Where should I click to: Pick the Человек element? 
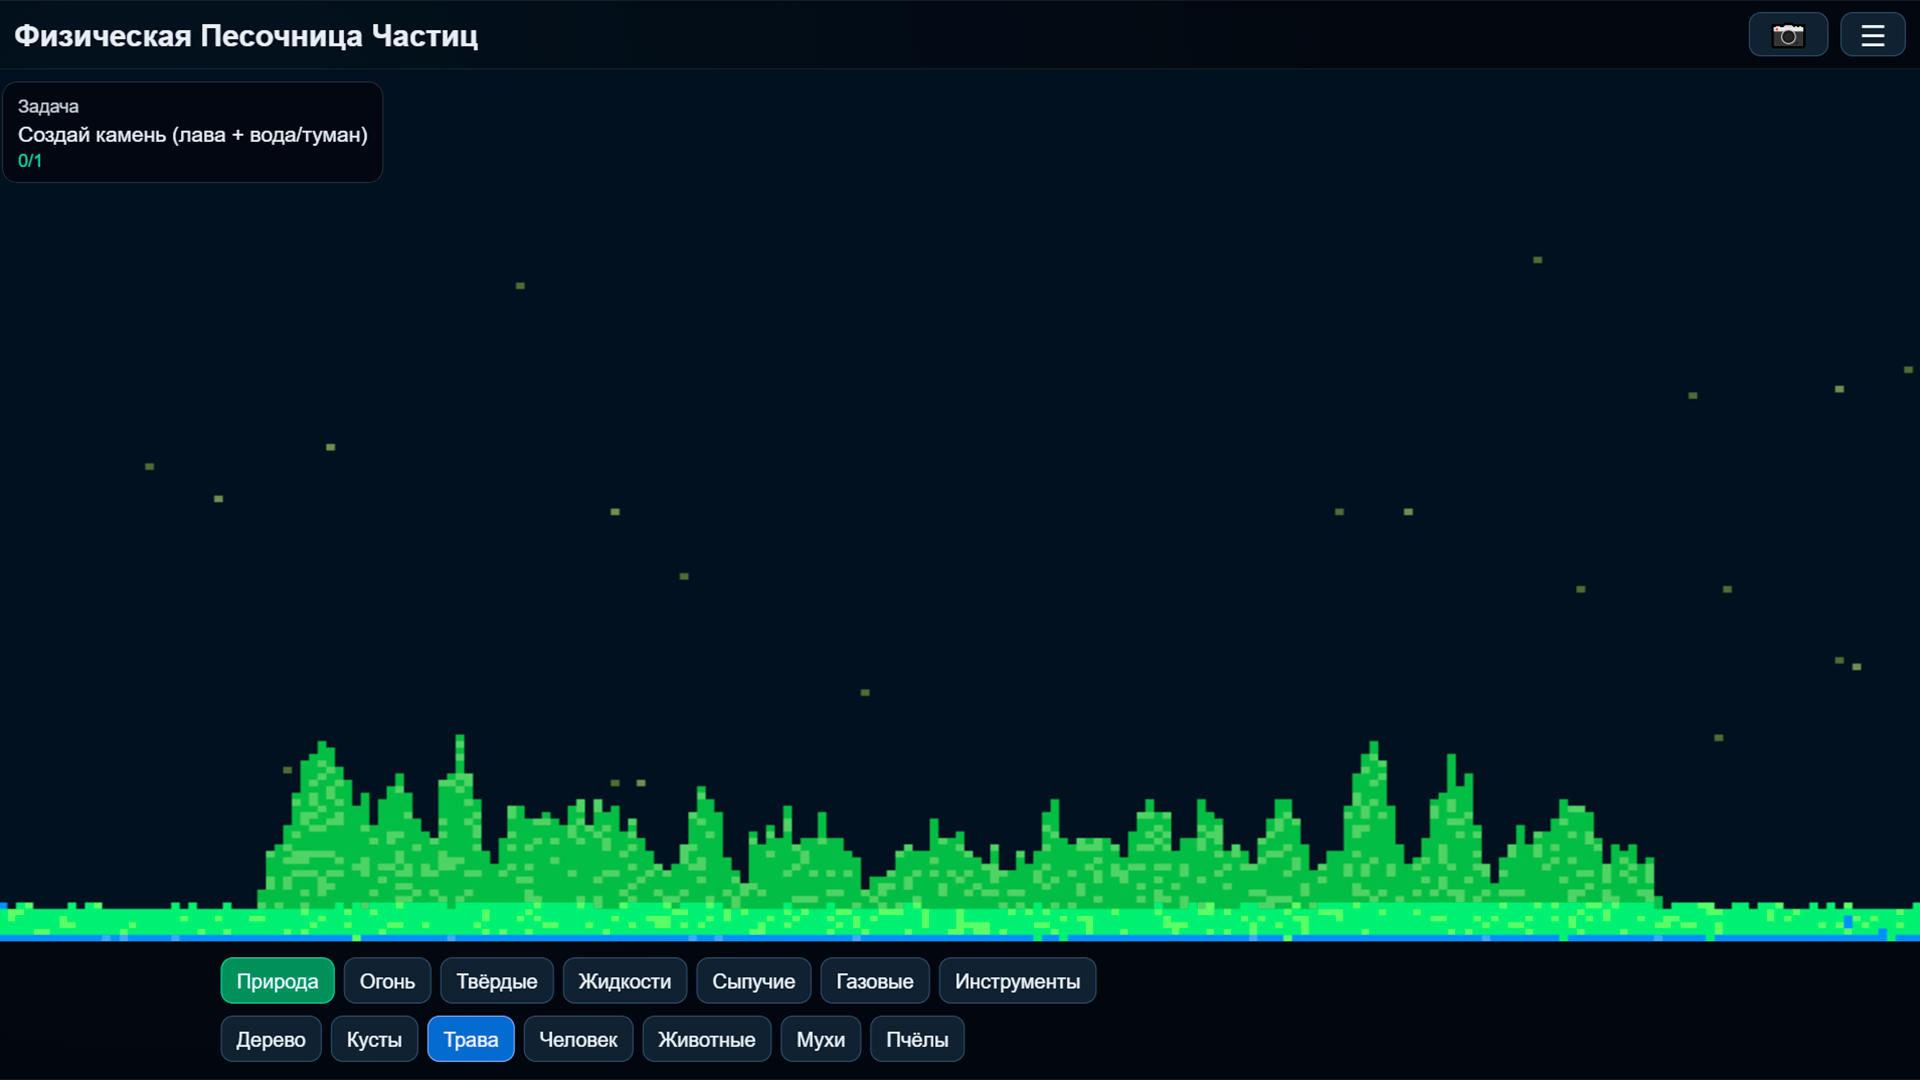(x=578, y=1039)
